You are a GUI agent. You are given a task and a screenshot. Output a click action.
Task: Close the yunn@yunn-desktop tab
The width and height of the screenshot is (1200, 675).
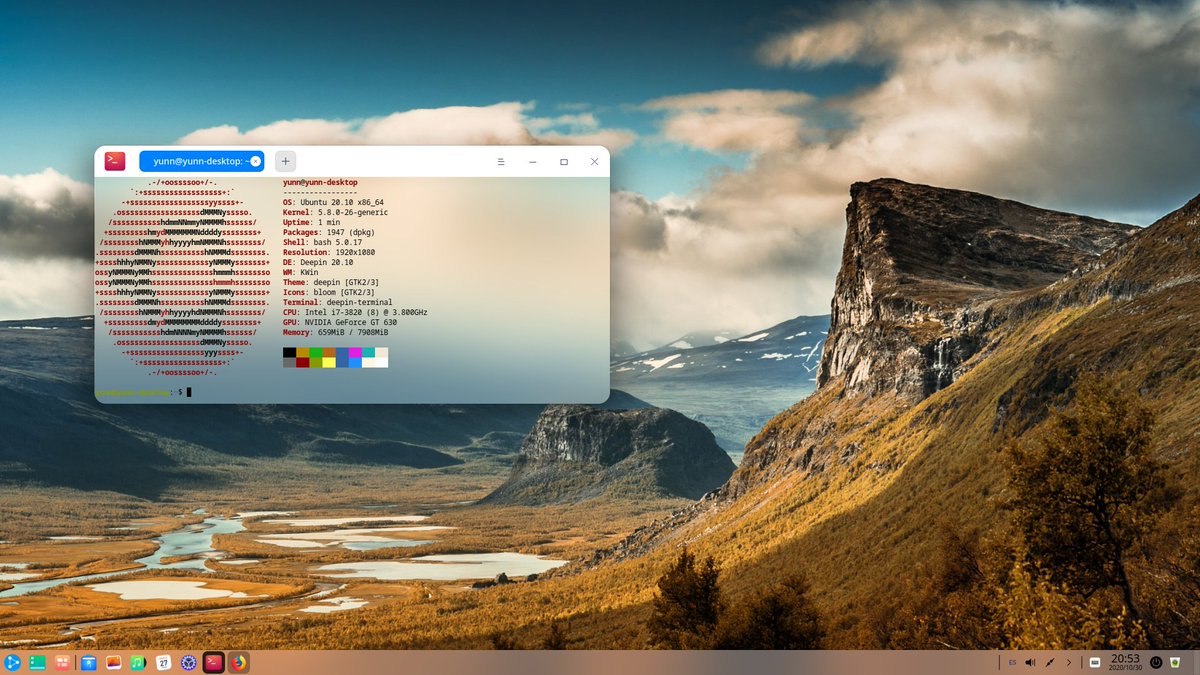[255, 161]
